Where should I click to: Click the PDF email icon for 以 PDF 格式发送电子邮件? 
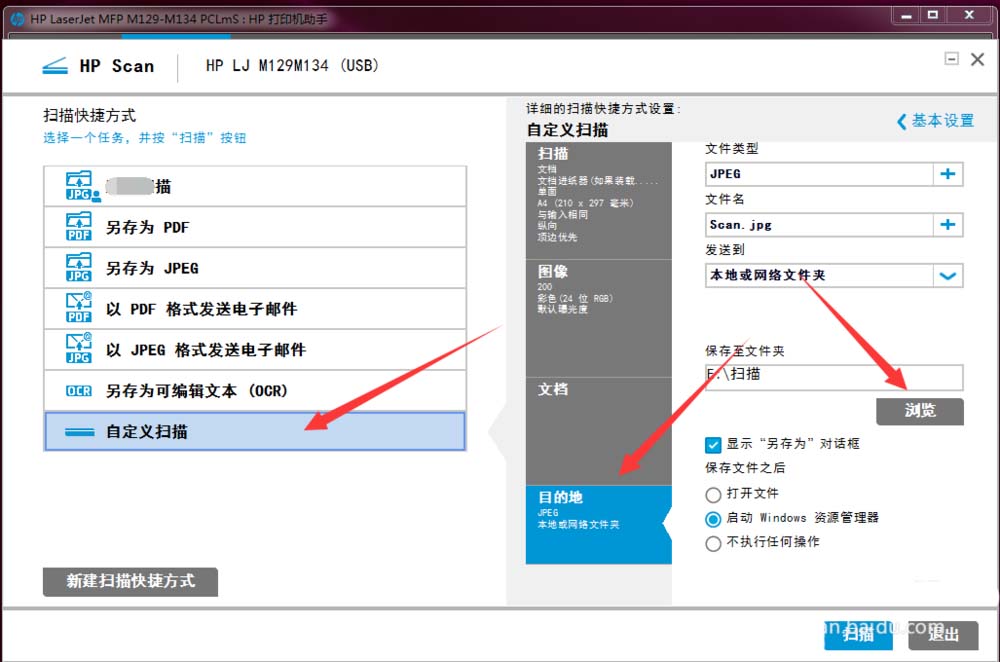(79, 309)
